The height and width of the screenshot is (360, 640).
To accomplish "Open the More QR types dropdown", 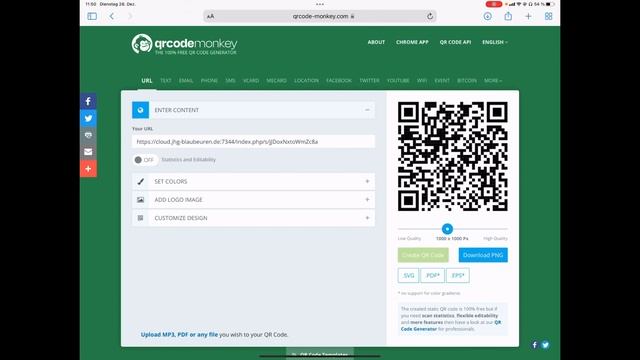I will [x=493, y=80].
